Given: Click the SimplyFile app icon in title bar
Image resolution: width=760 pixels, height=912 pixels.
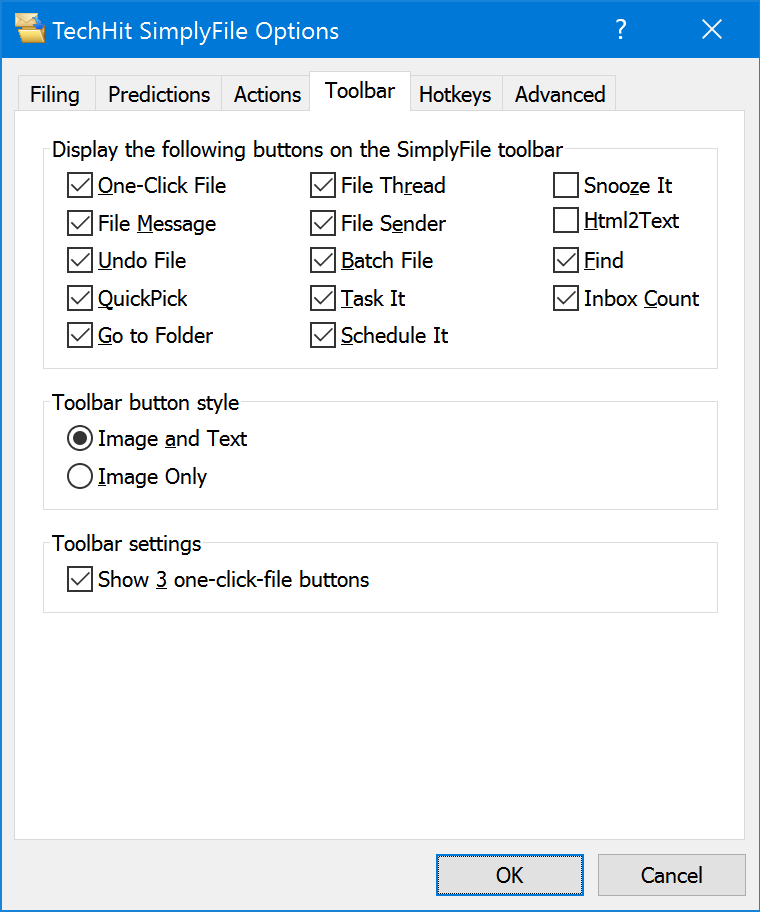Looking at the screenshot, I should tap(30, 29).
